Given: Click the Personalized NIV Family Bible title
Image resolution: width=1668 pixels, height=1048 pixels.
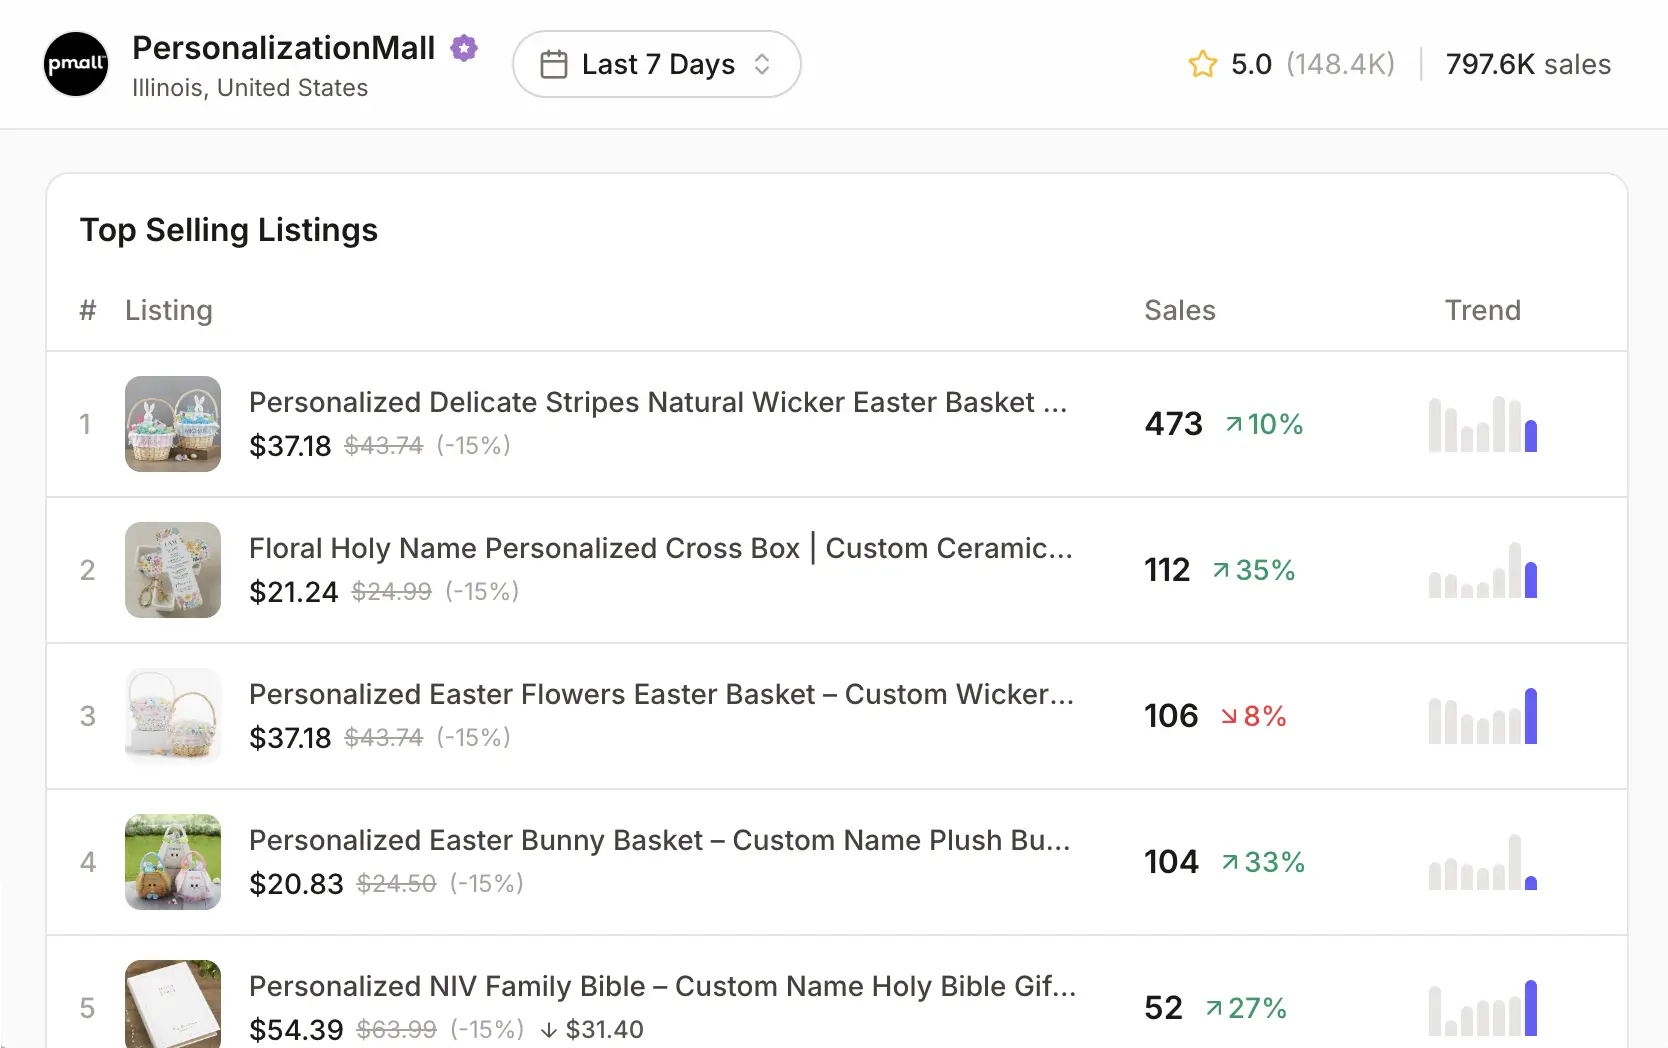Looking at the screenshot, I should 663,986.
